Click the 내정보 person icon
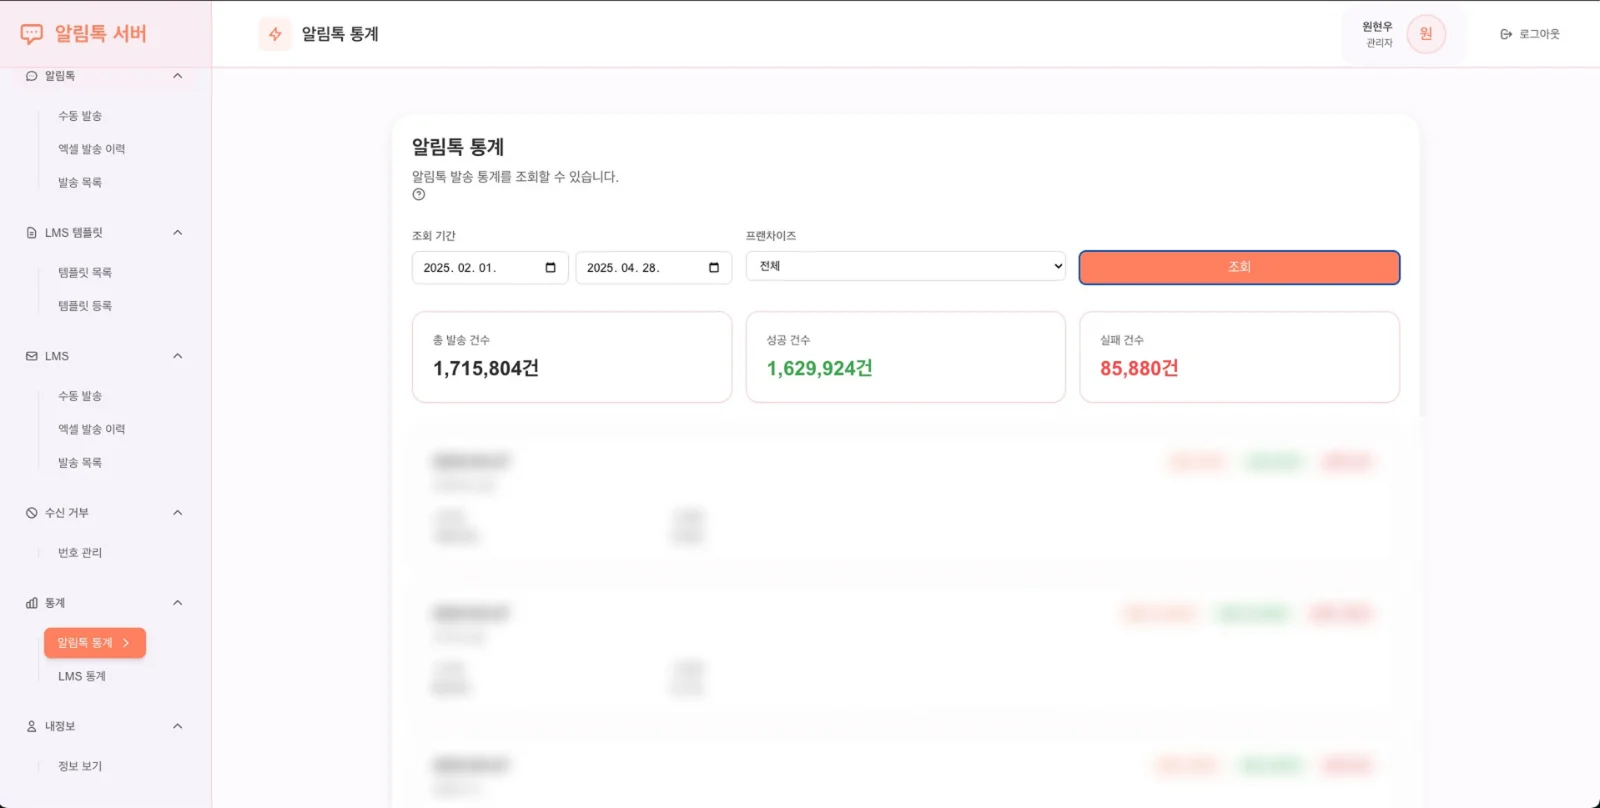Viewport: 1600px width, 808px height. 32,726
